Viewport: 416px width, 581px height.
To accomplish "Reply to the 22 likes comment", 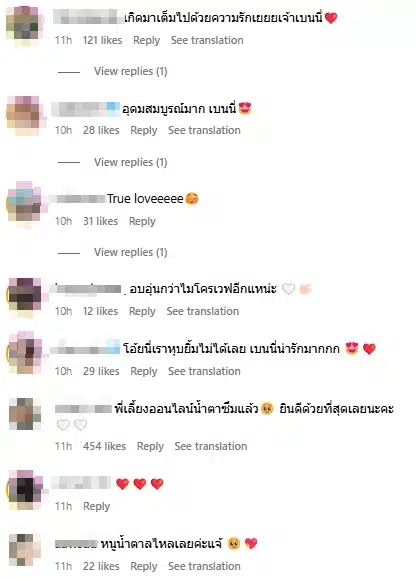I will coord(144,566).
